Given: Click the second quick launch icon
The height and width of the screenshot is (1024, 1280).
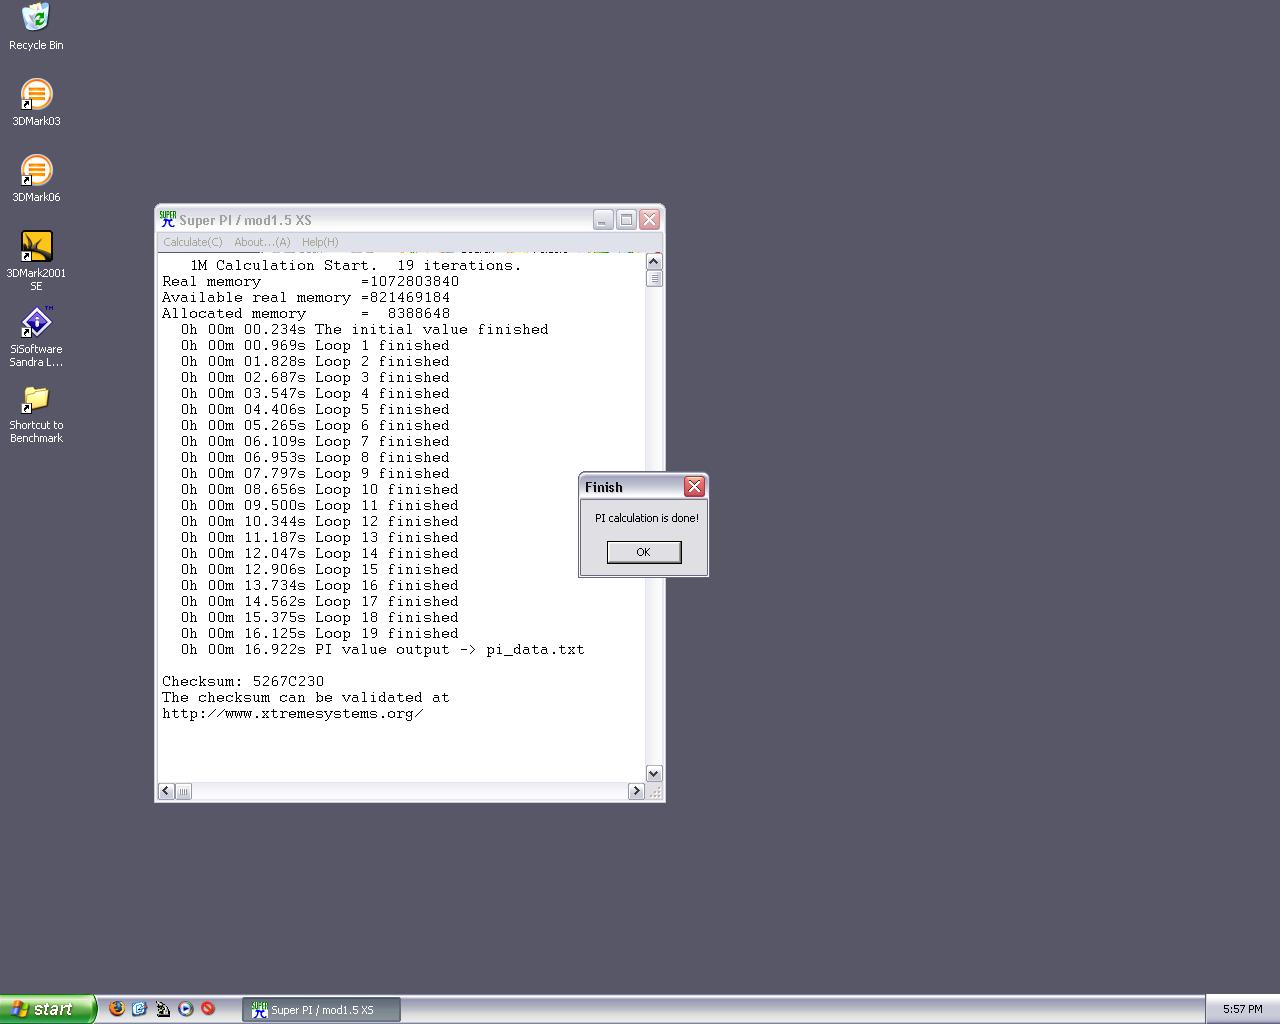Looking at the screenshot, I should click(140, 1009).
